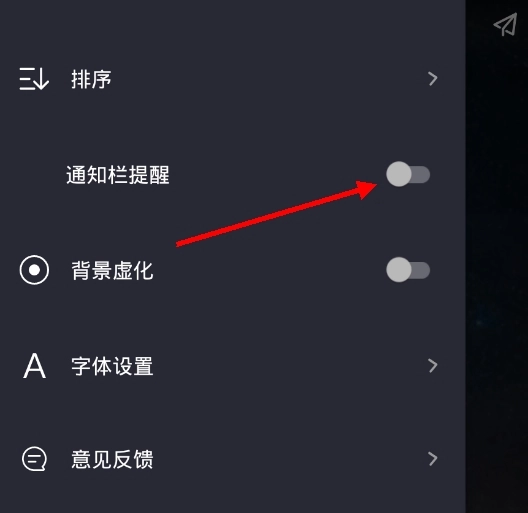
Task: Click the gray track of 背景虚化 switch
Action: 421,270
